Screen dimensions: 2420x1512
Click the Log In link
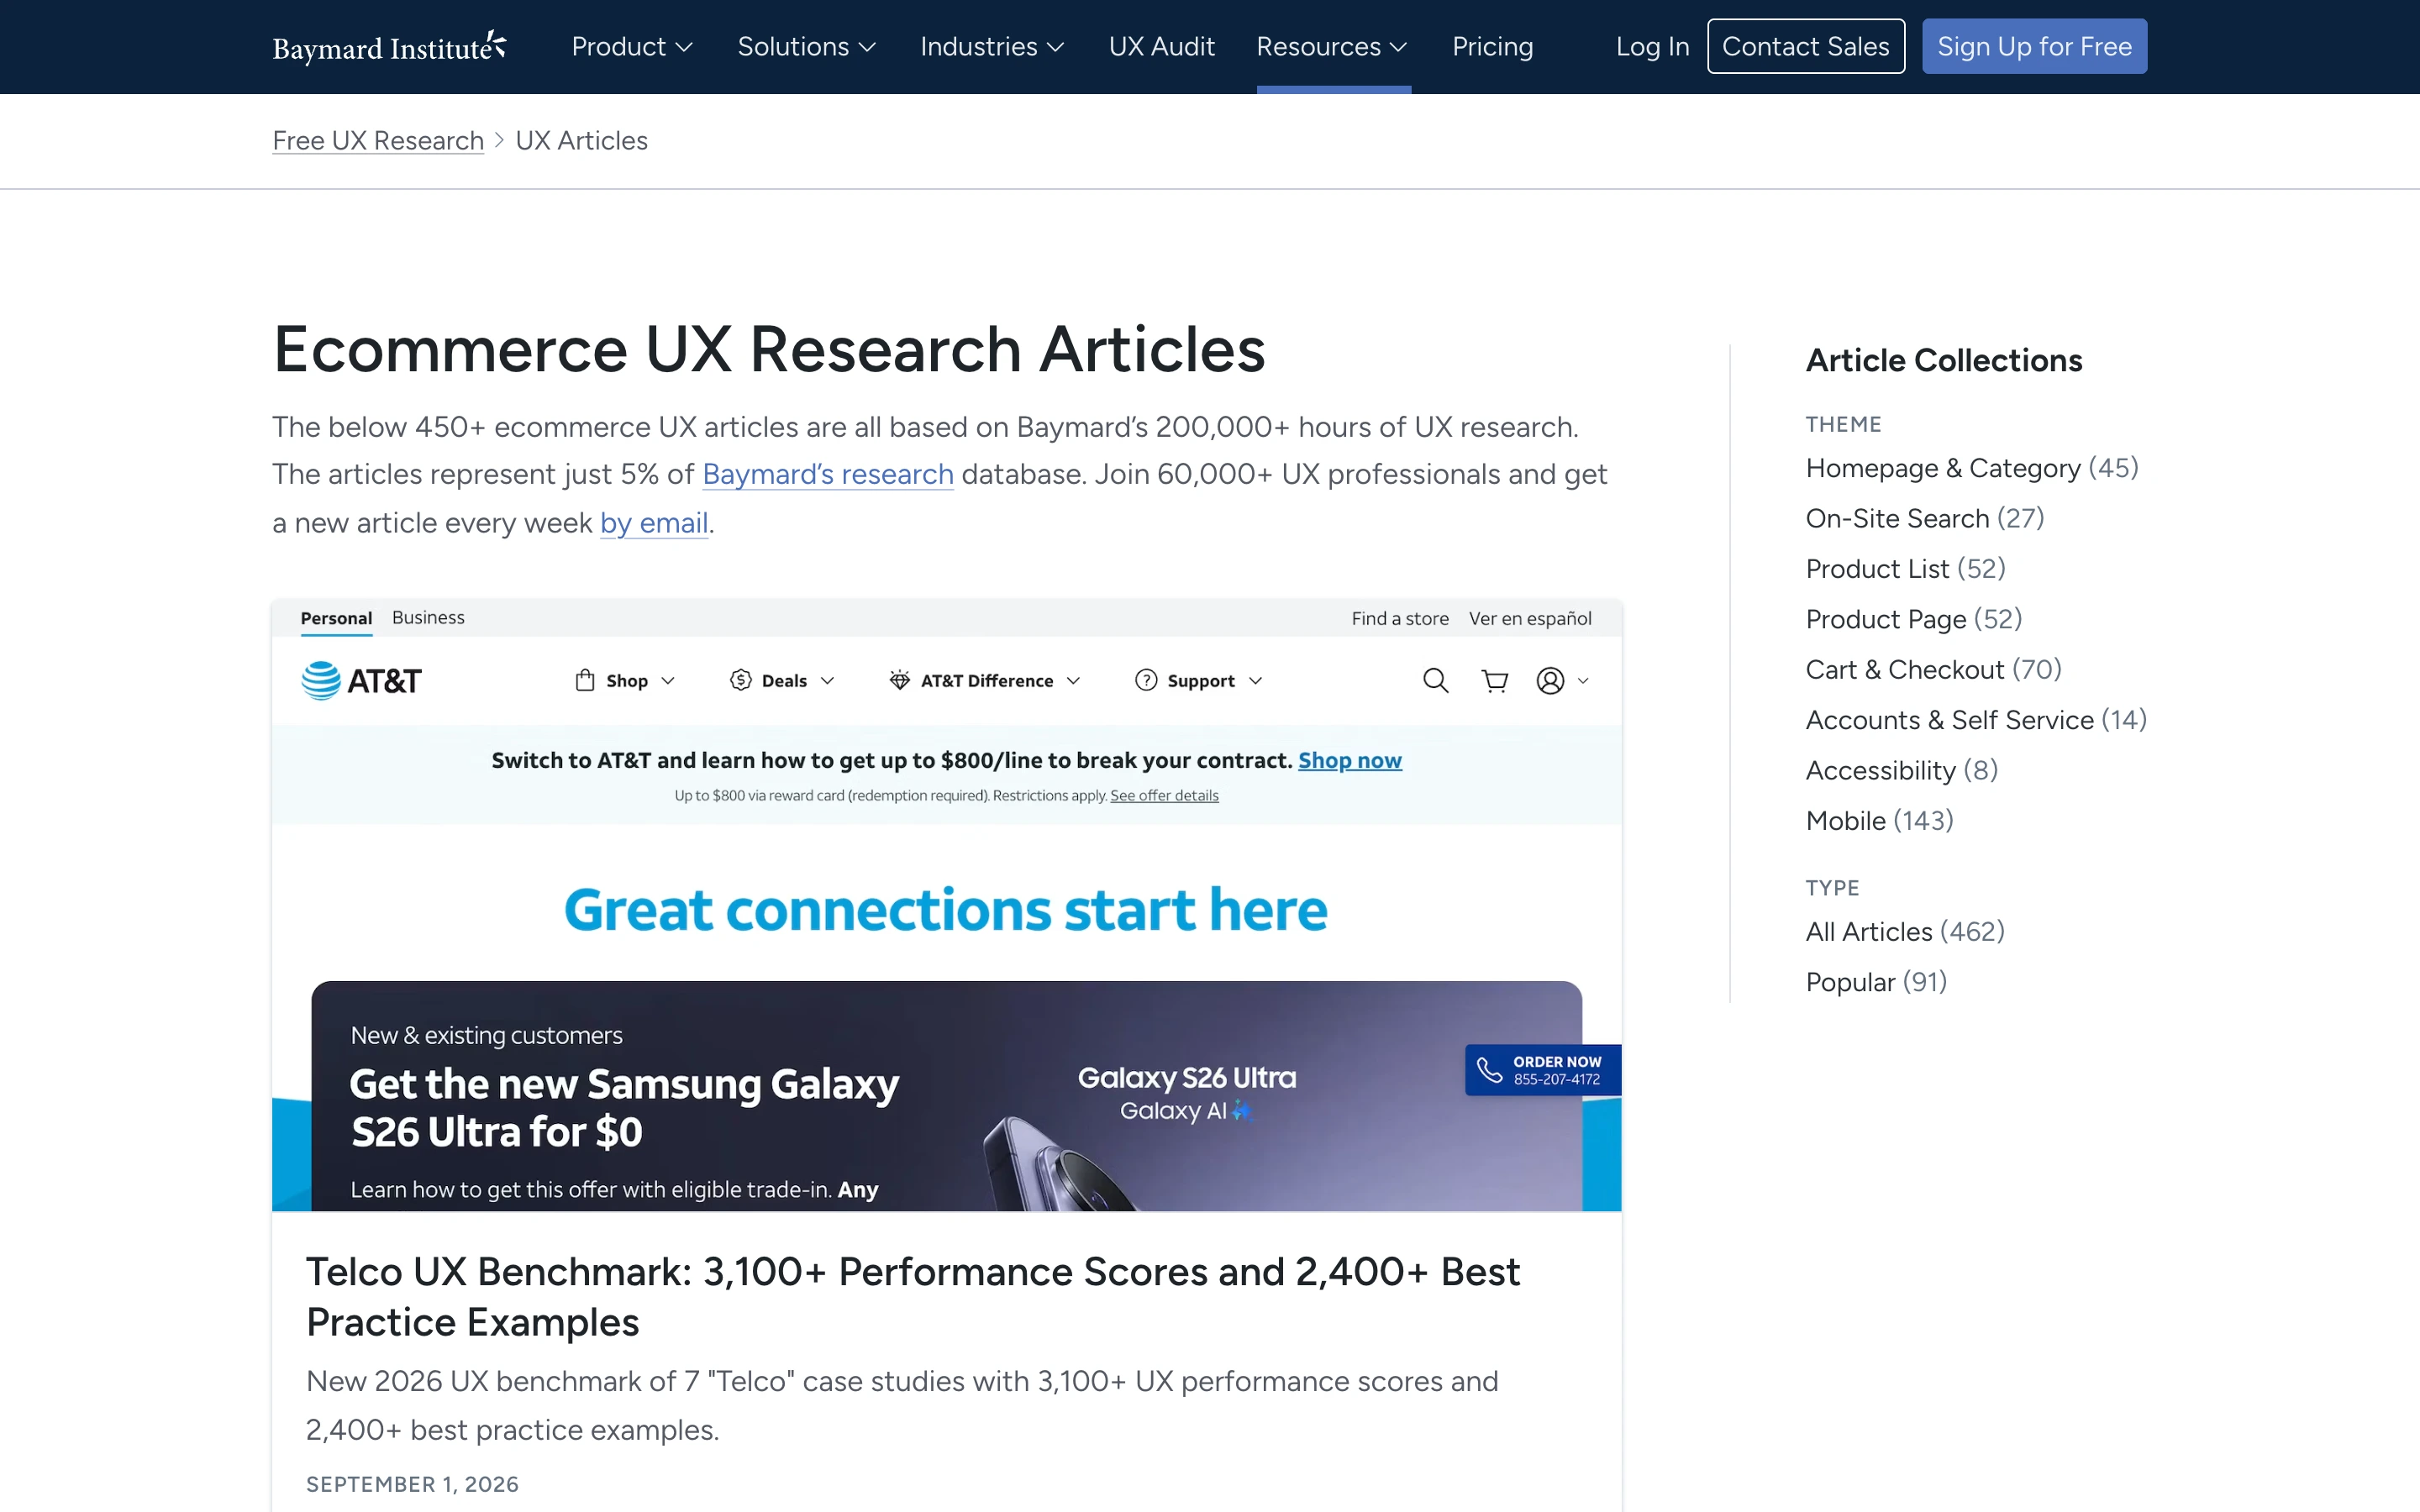pos(1652,46)
